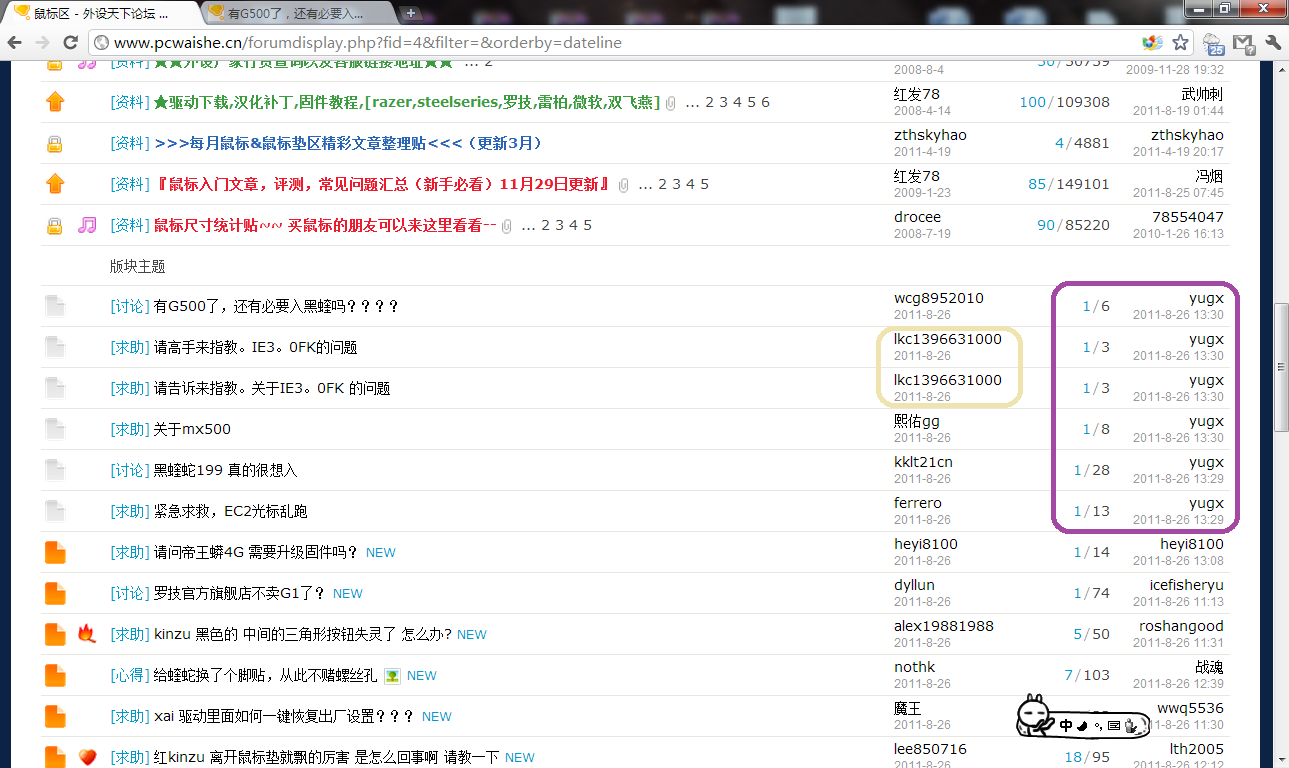This screenshot has width=1289, height=768.
Task: Reload the current forum page
Action: point(70,43)
